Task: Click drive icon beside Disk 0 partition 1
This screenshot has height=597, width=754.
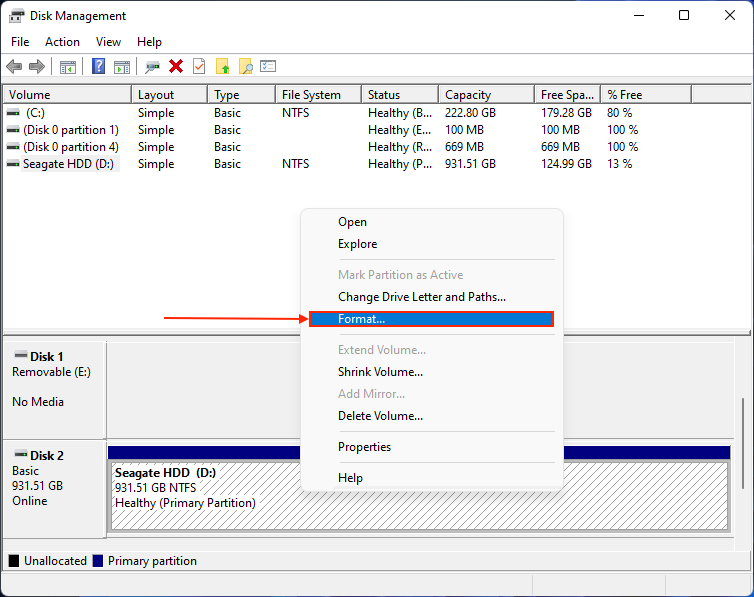Action: [13, 130]
